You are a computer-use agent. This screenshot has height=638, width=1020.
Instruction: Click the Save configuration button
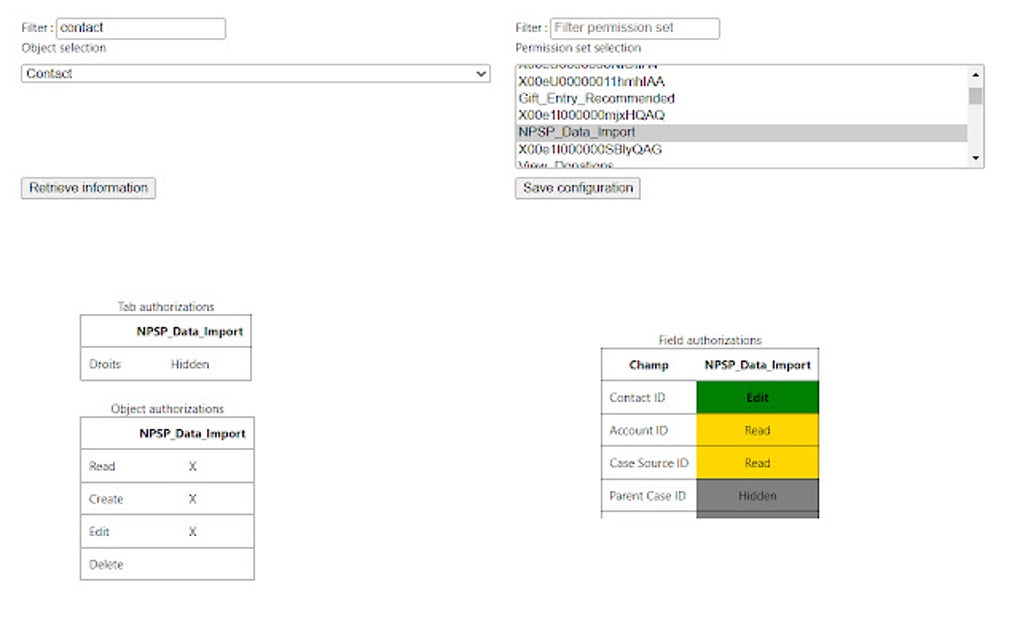click(577, 188)
